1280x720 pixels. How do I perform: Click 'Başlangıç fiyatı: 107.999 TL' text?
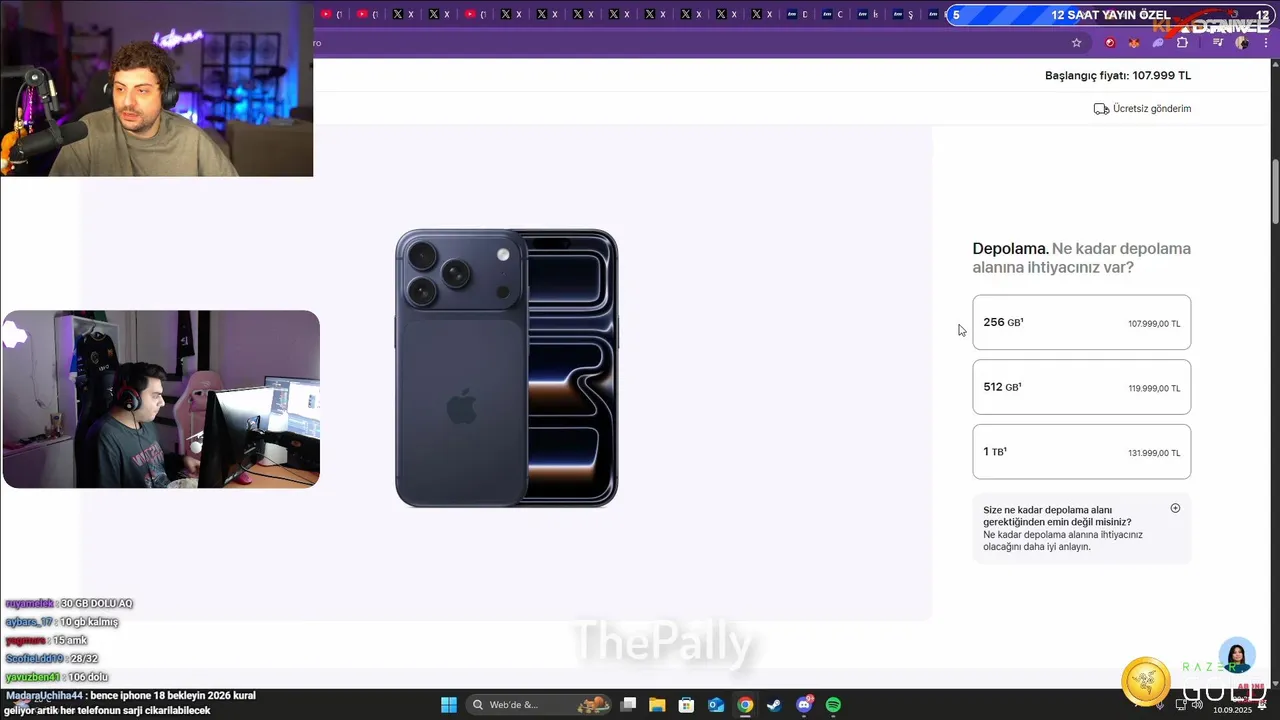point(1118,76)
